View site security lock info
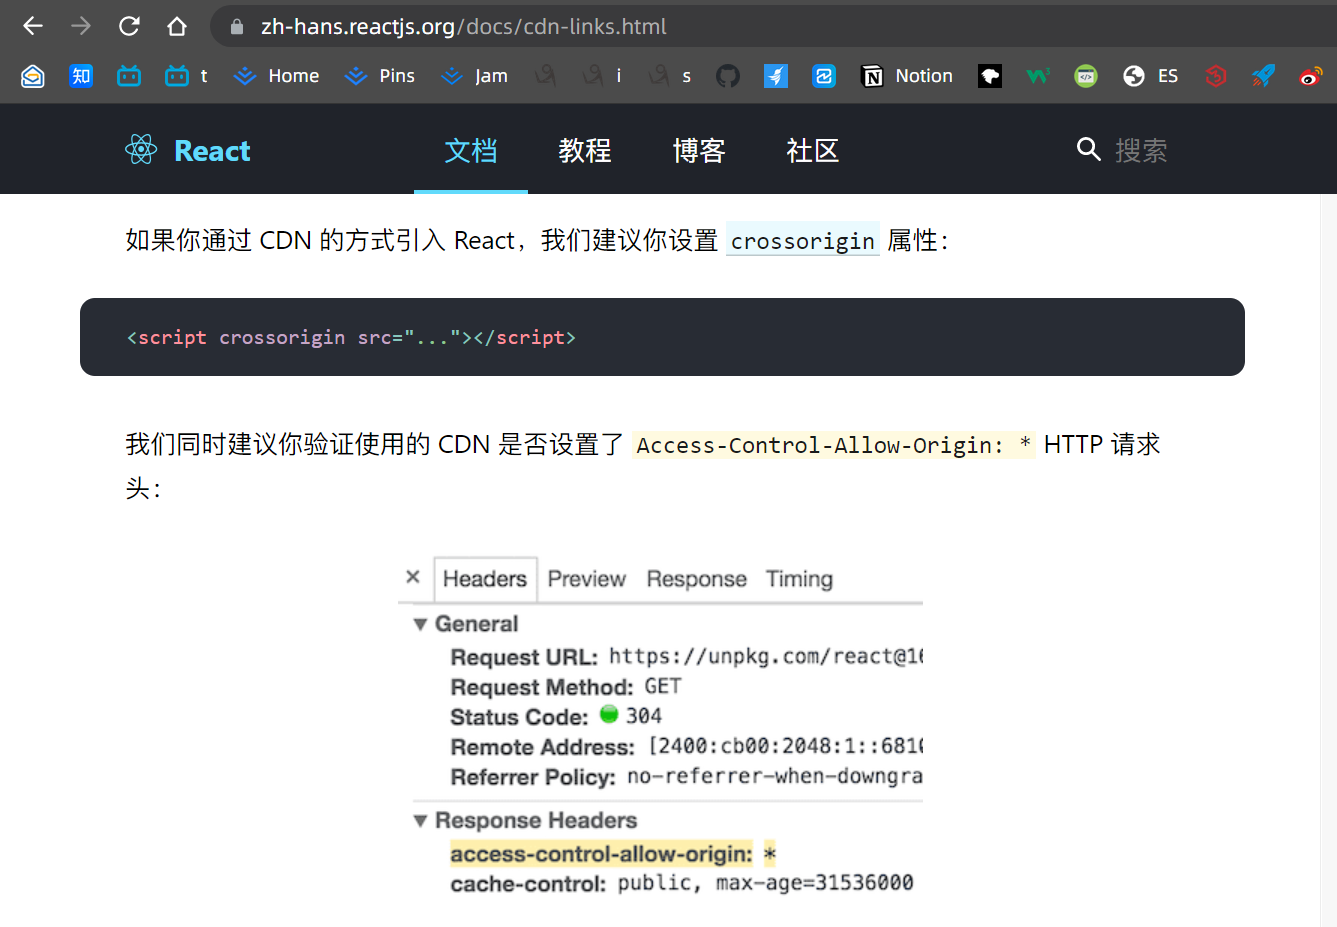 [x=237, y=27]
